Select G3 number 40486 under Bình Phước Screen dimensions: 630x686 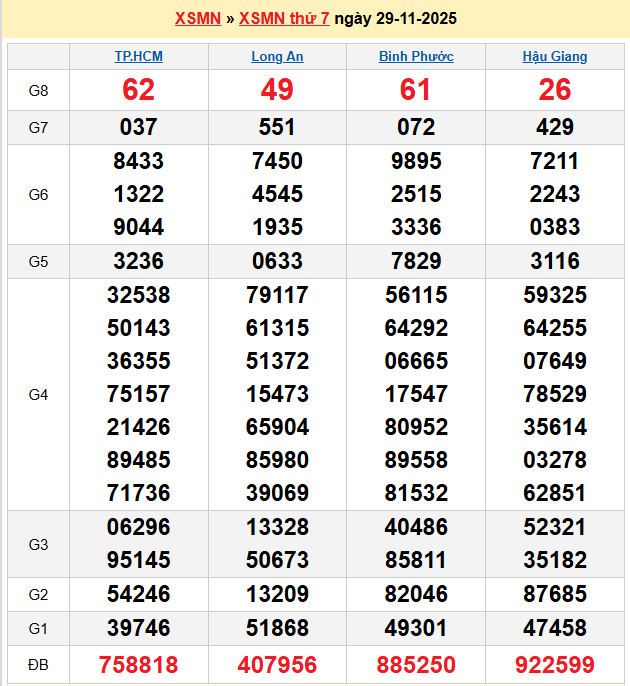click(416, 527)
